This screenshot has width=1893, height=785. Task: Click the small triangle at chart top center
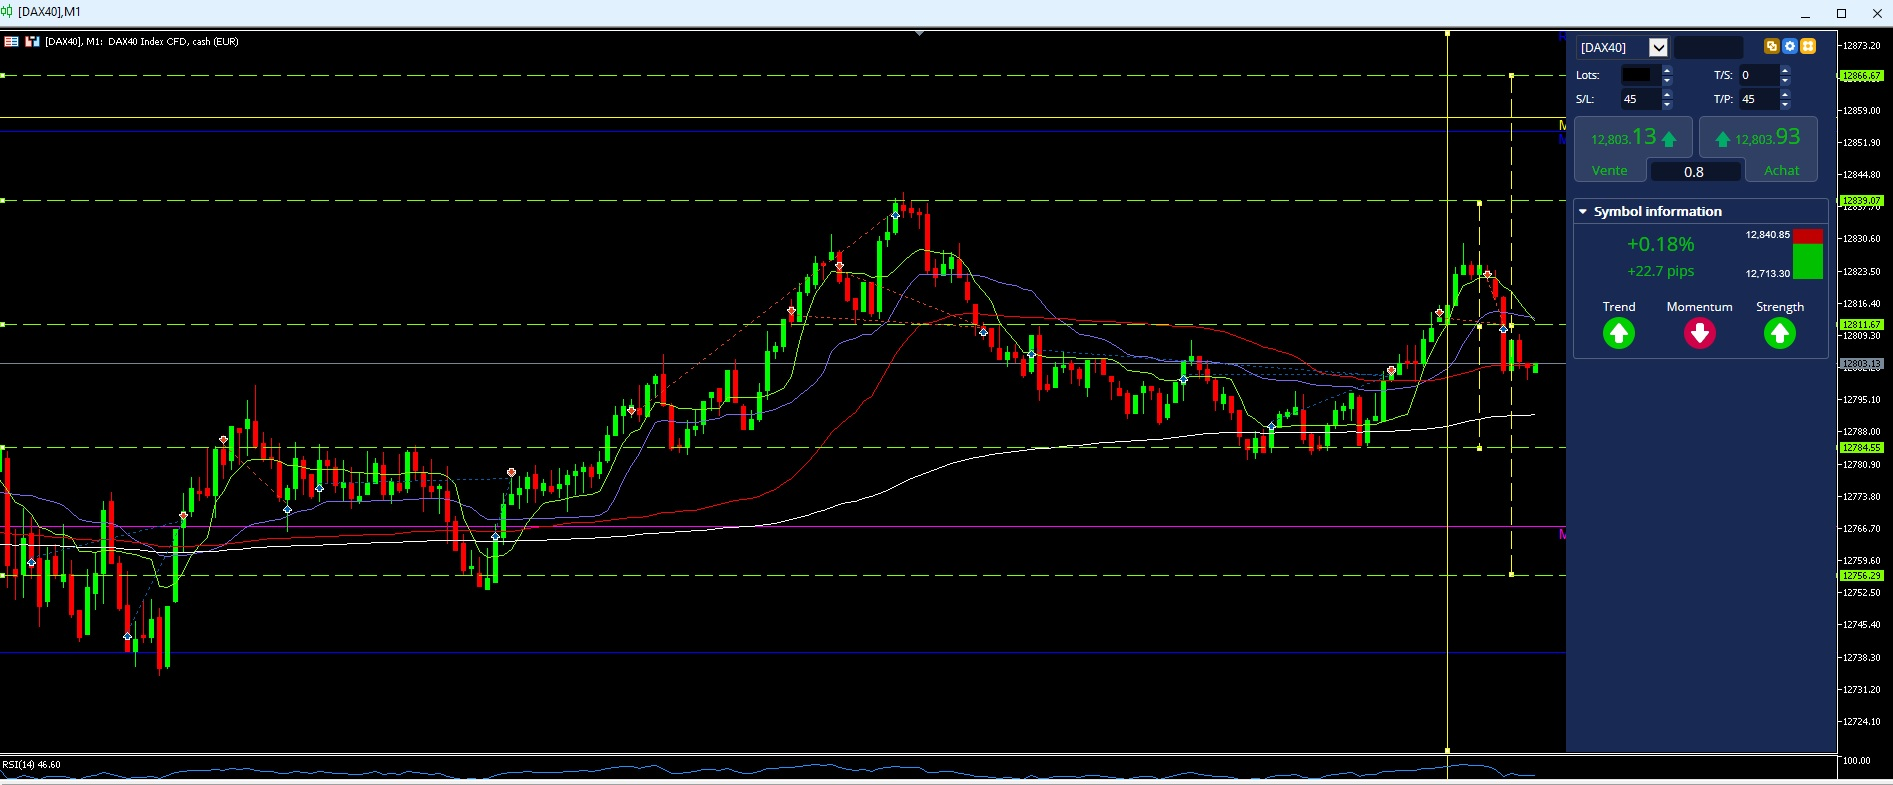[919, 33]
